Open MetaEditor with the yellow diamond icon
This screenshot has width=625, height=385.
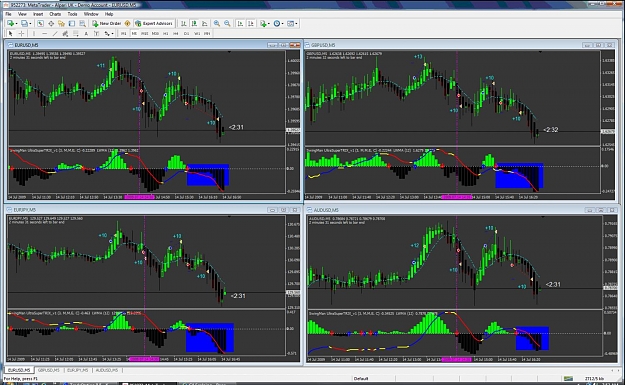pyautogui.click(x=127, y=24)
